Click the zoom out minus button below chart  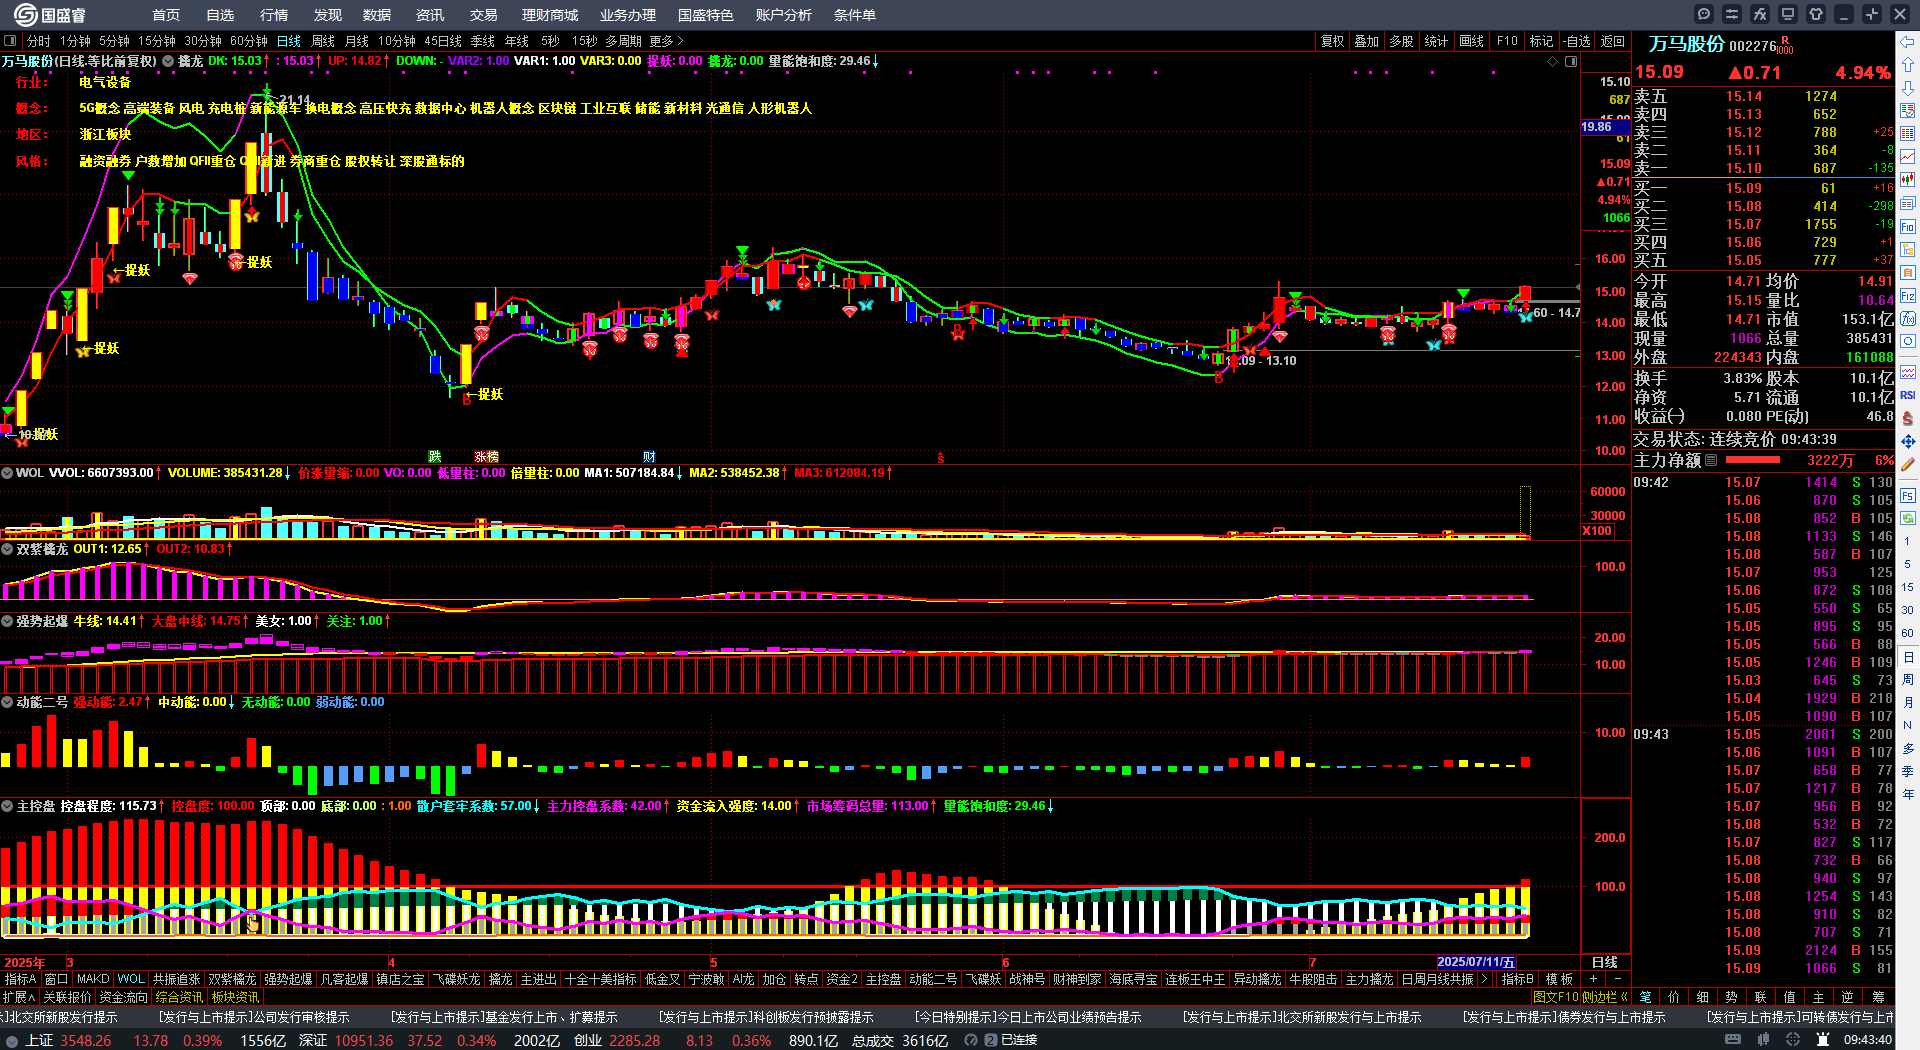point(1620,979)
